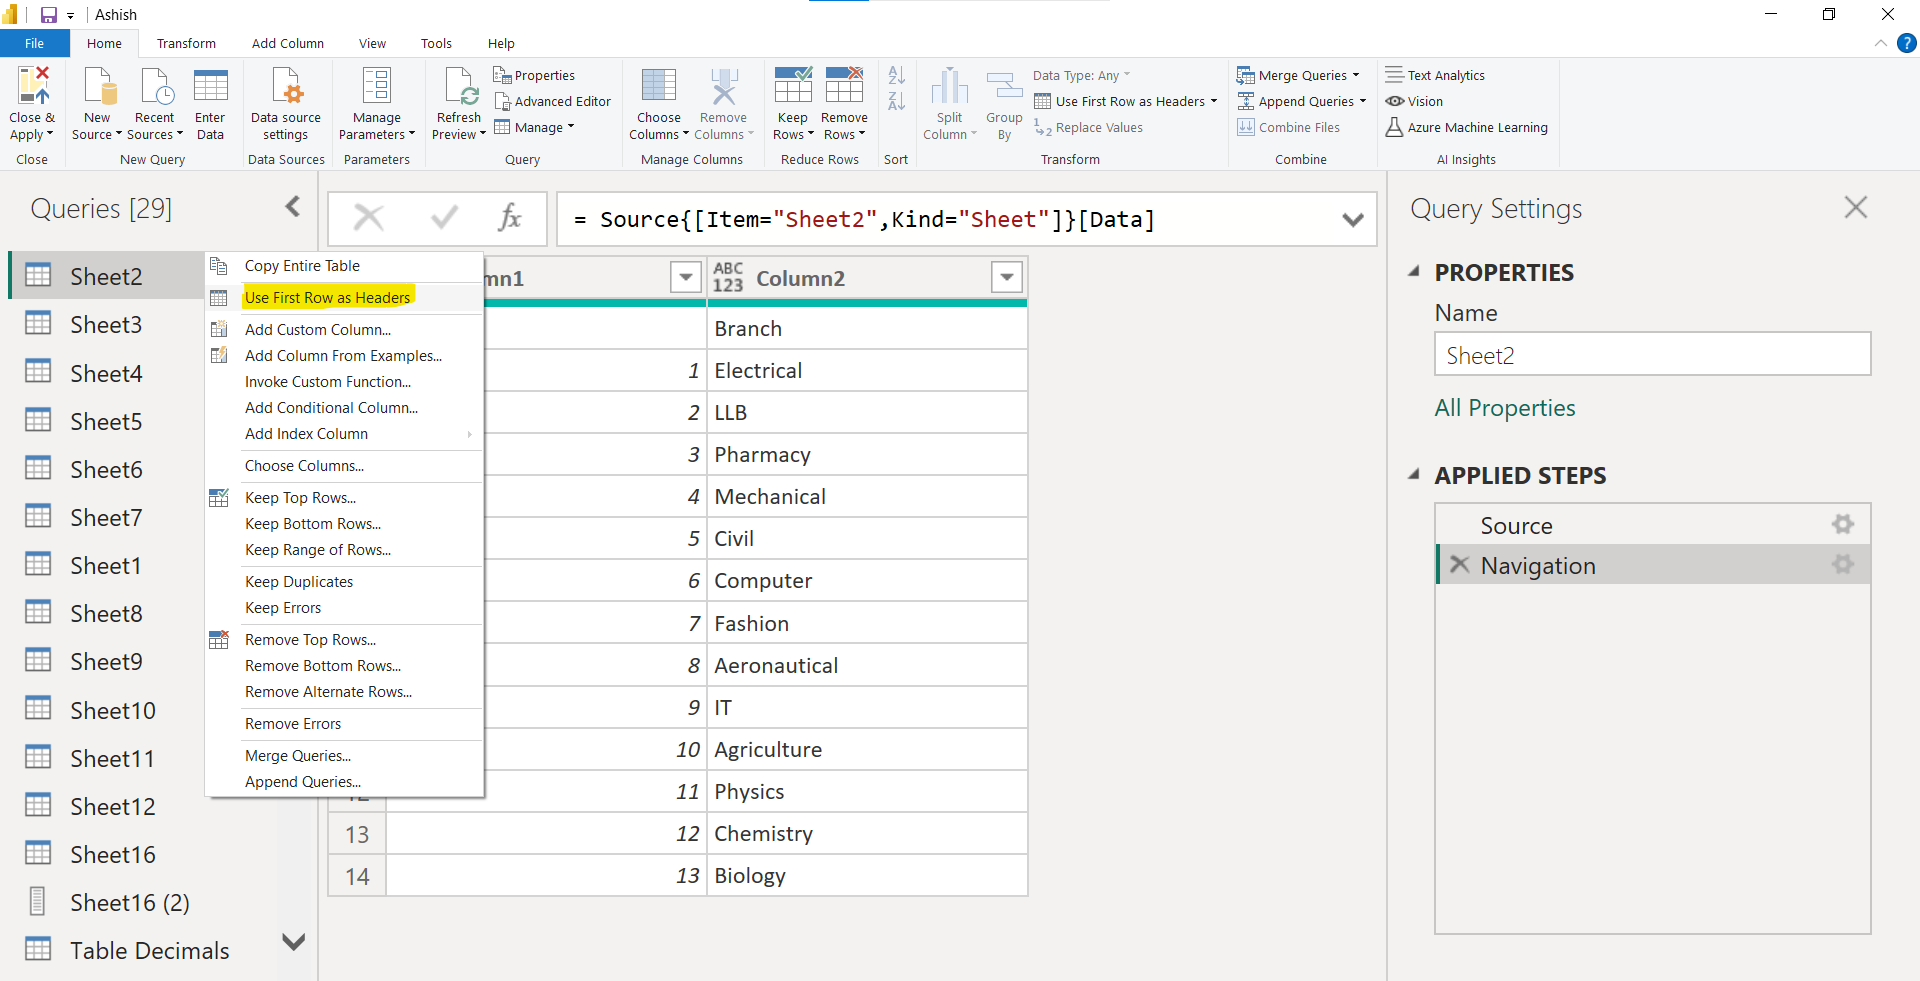1920x981 pixels.
Task: Click the All Properties link
Action: coord(1504,407)
